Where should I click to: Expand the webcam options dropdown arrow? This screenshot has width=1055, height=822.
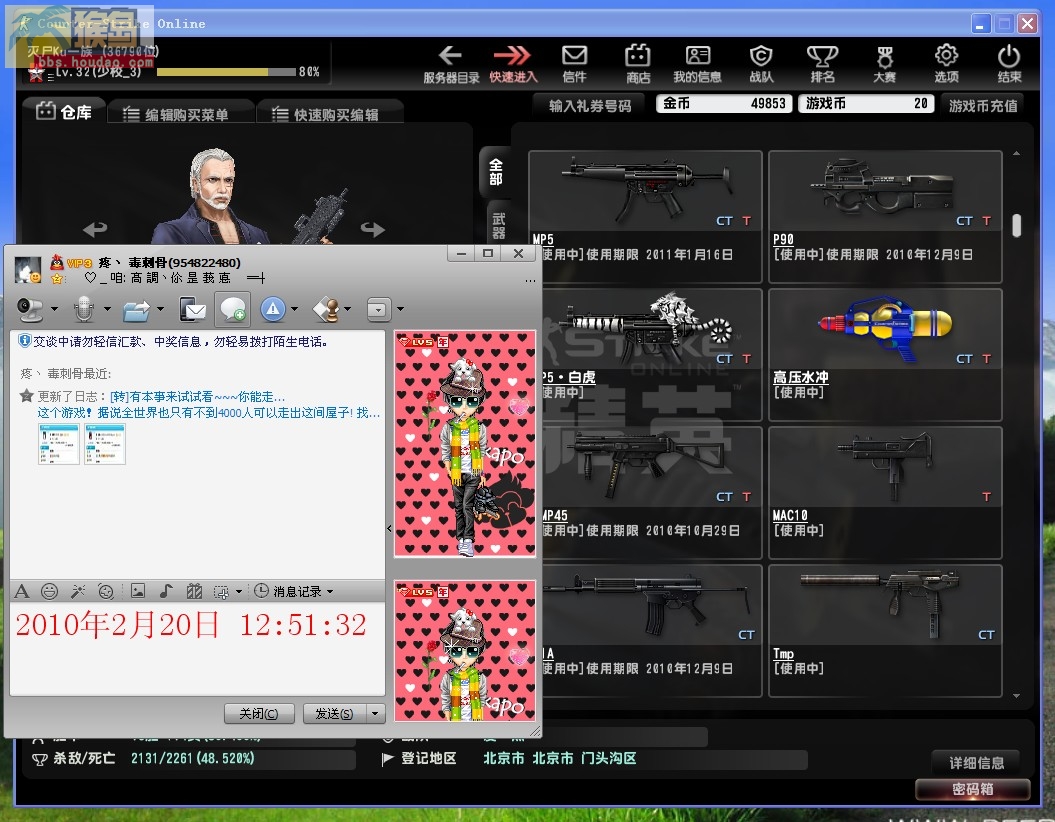[54, 309]
